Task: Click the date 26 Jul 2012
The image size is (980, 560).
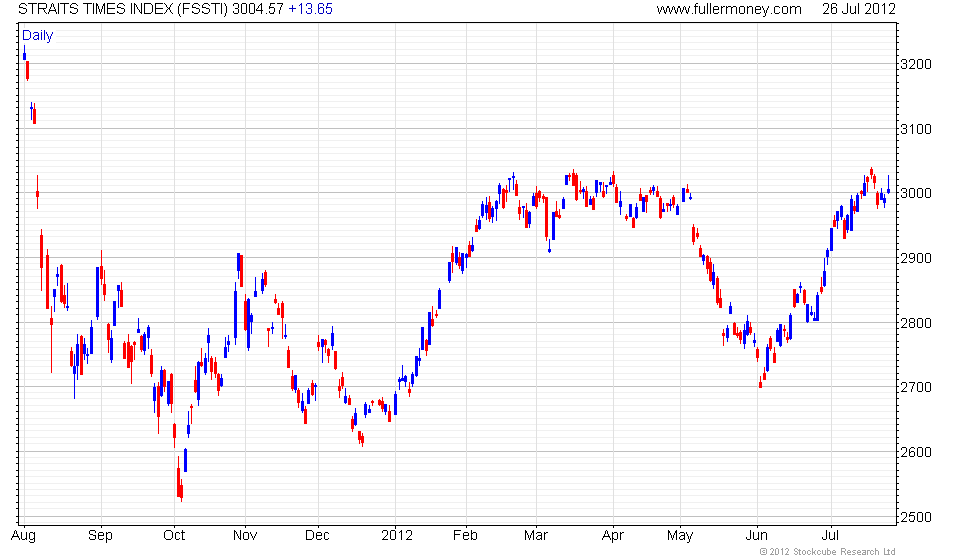Action: tap(859, 9)
